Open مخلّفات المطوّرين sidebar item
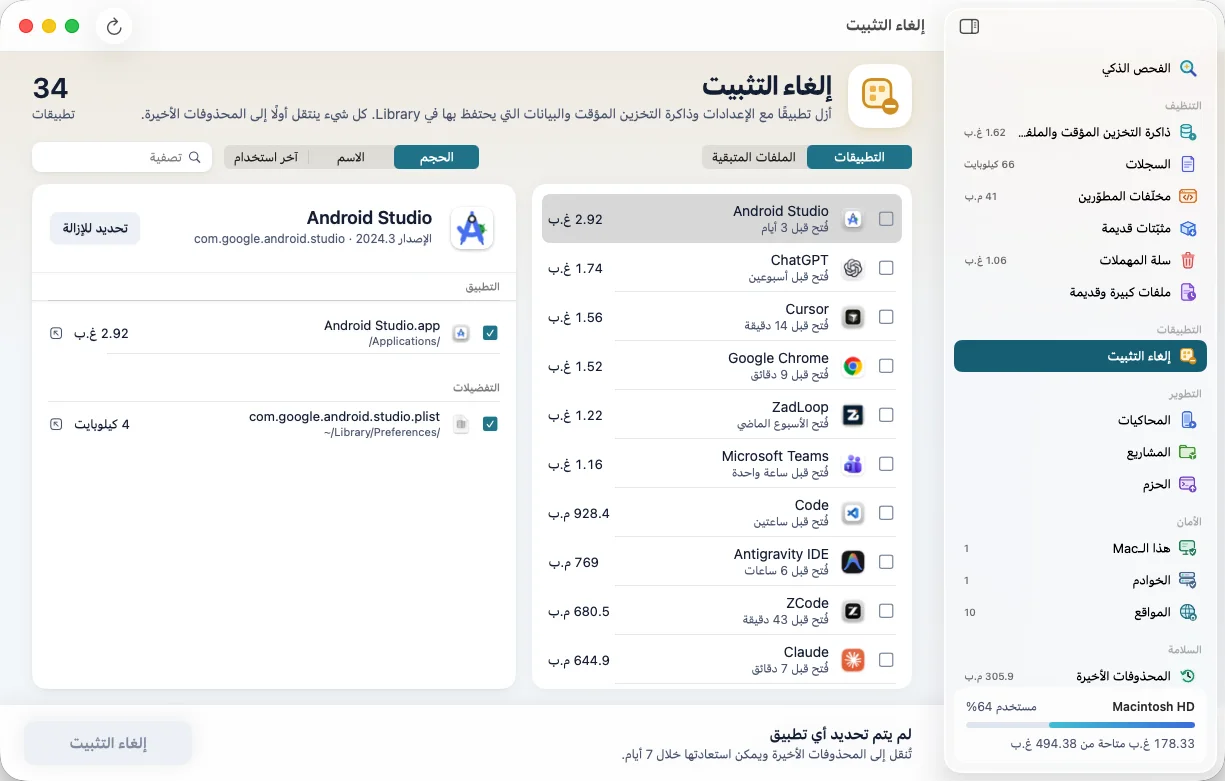This screenshot has width=1225, height=781. 1080,196
